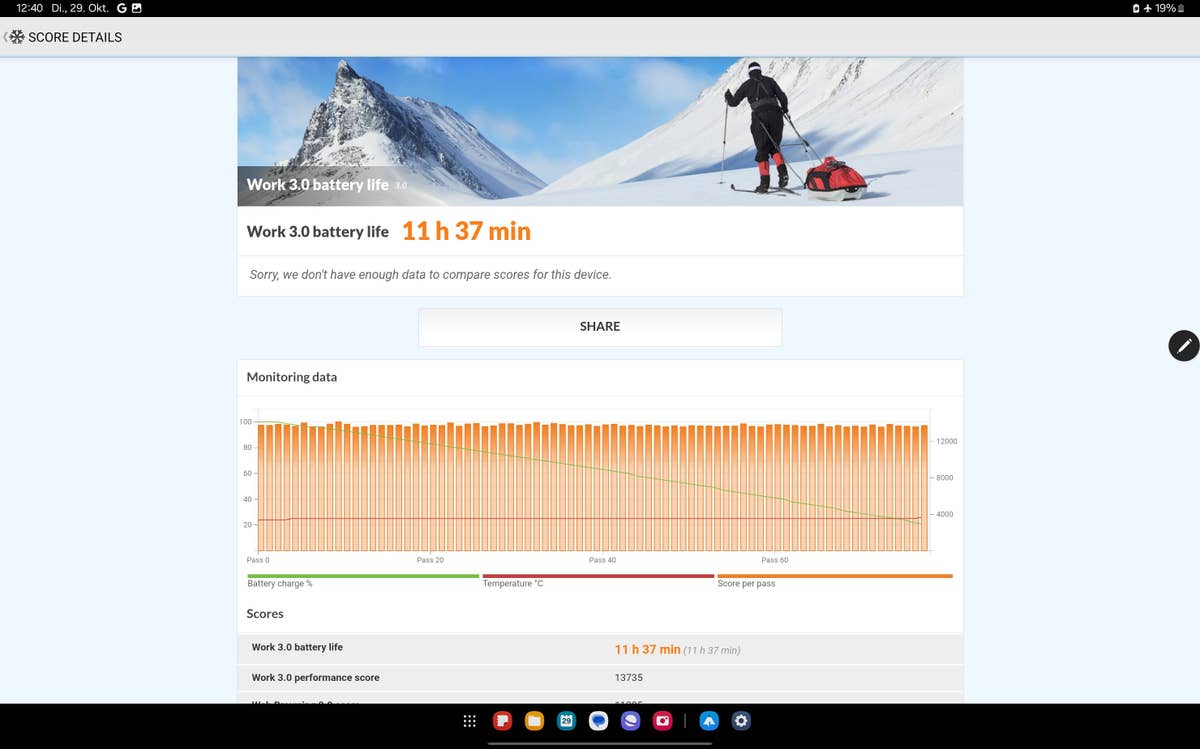Tap the Work 3.0 battery life banner image
The image size is (1200, 749).
(600, 131)
